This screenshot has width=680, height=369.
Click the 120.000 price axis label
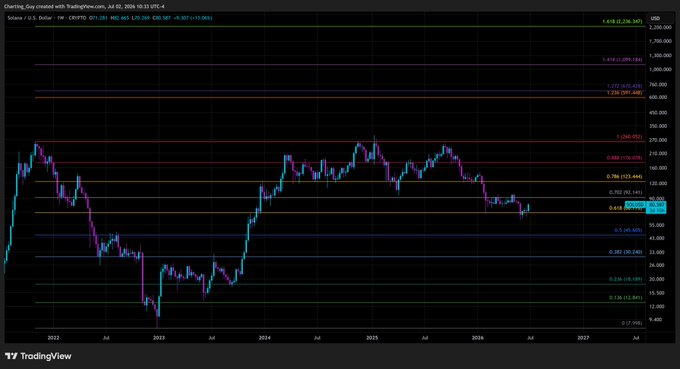pos(658,183)
